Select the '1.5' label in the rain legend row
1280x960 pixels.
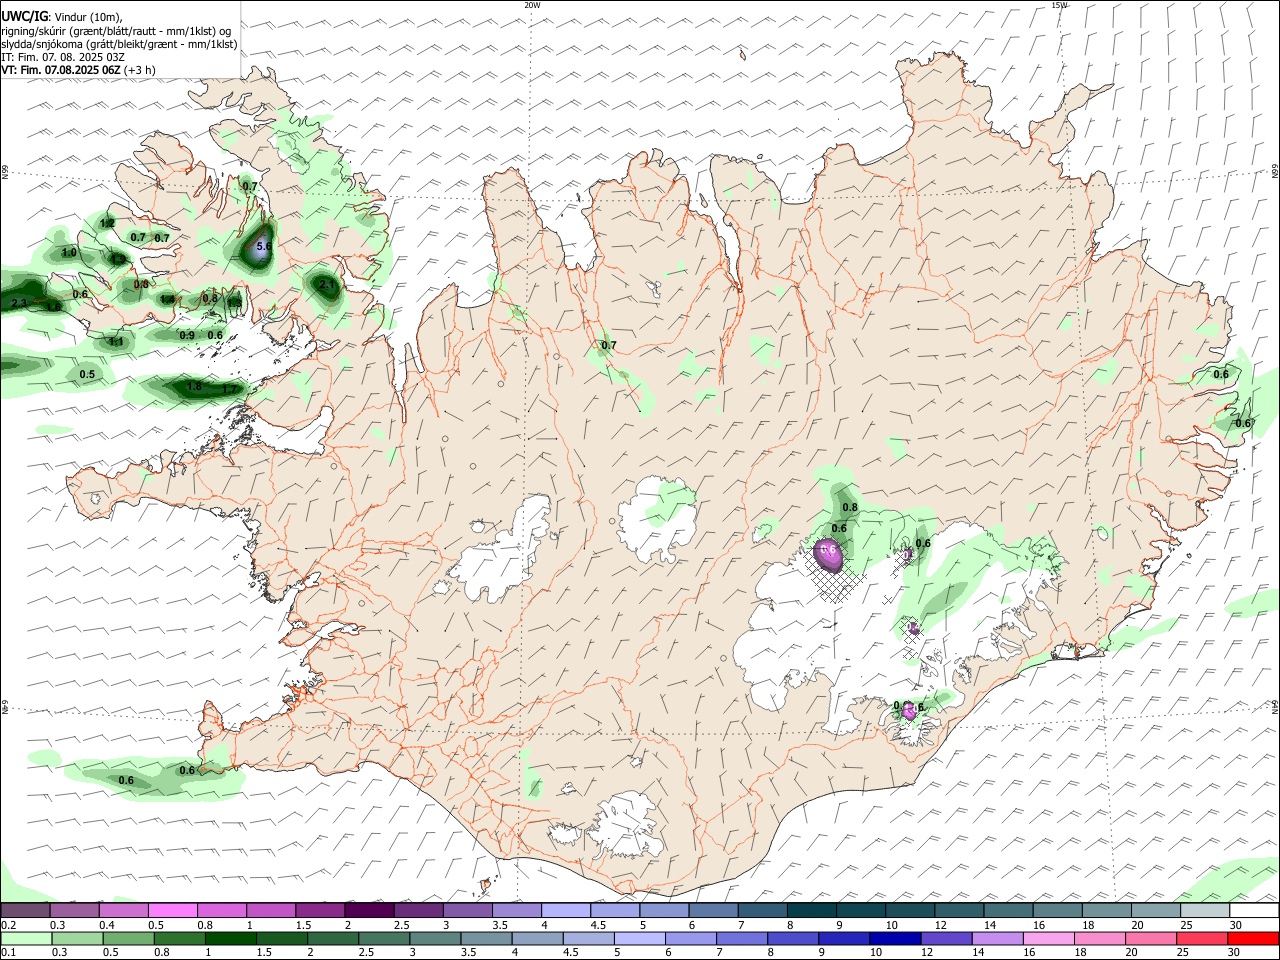click(263, 952)
